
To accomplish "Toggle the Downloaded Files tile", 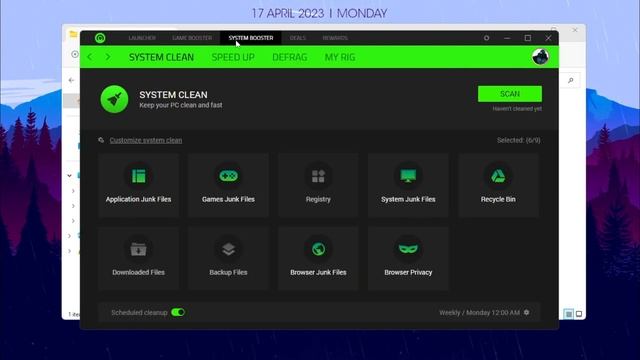I will point(138,258).
